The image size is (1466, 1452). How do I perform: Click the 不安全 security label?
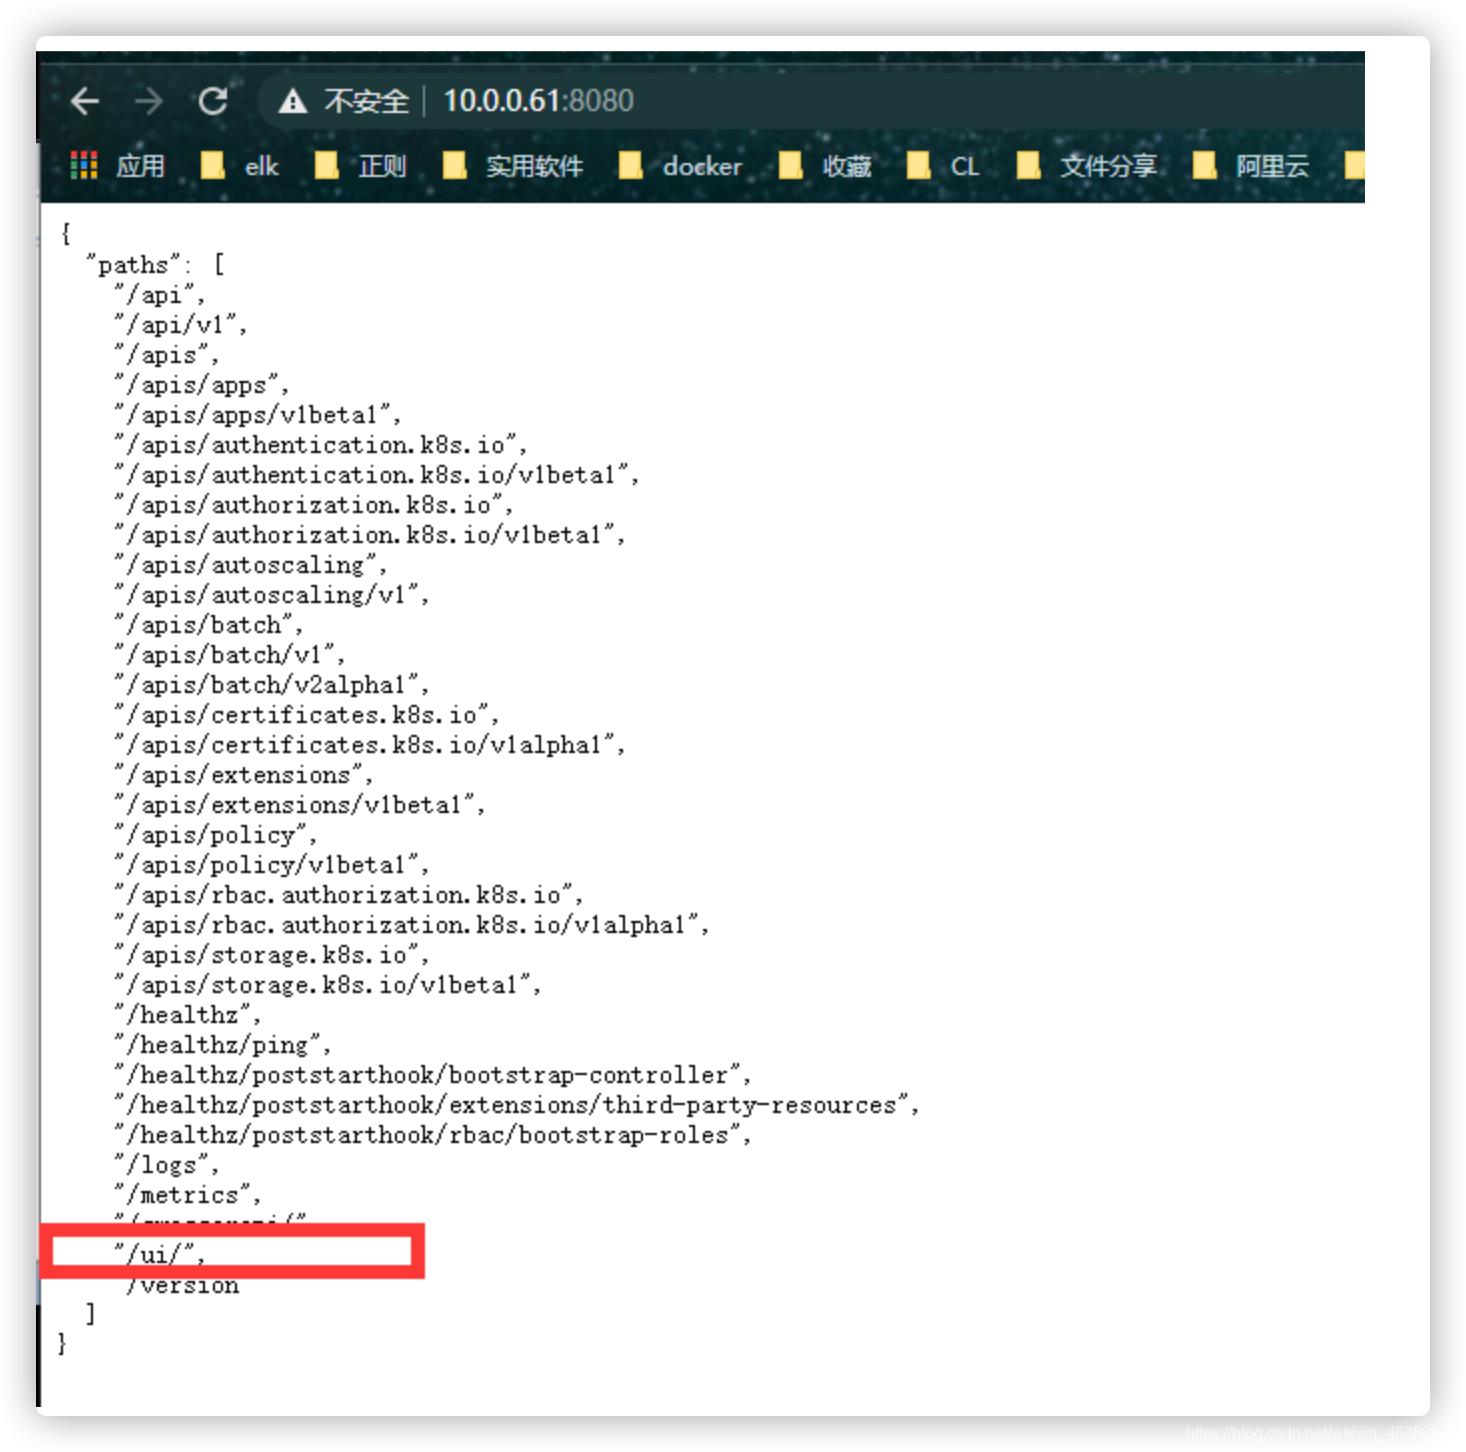[366, 101]
